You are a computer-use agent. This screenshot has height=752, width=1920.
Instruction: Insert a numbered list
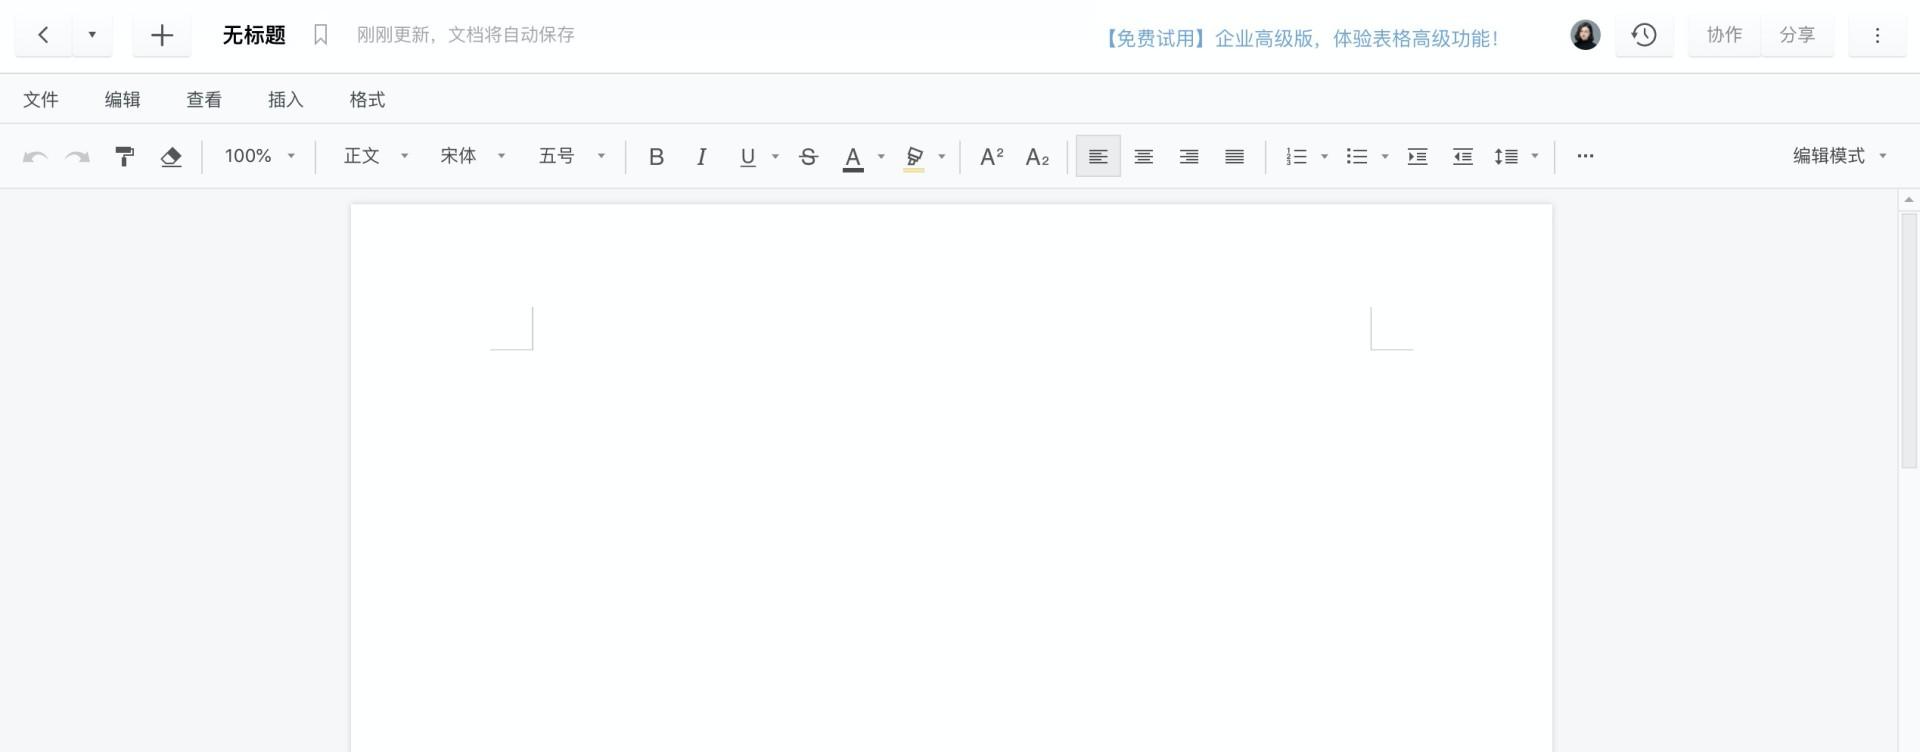(1296, 156)
